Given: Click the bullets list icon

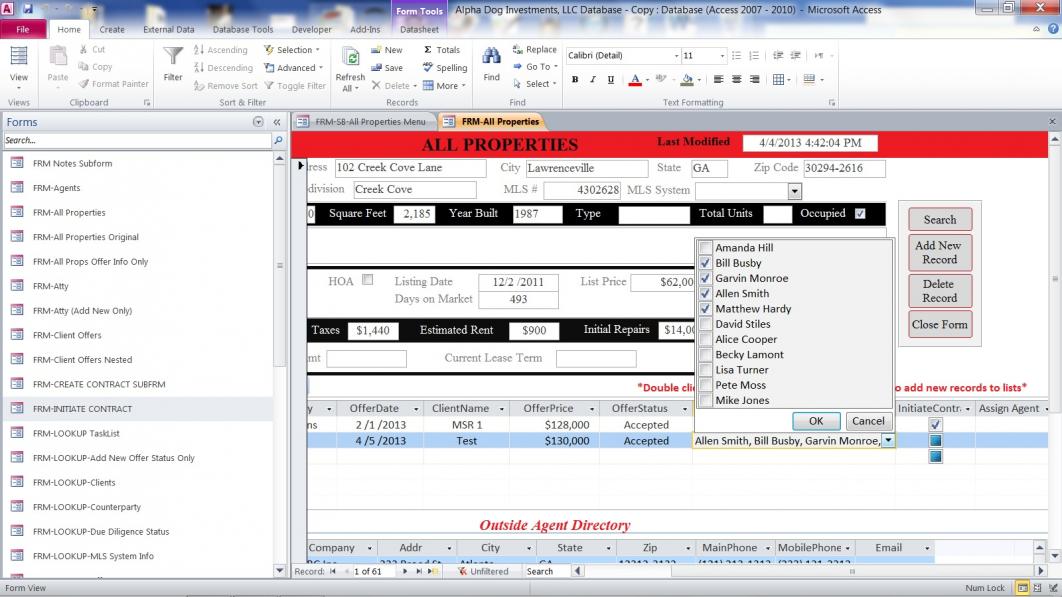Looking at the screenshot, I should [736, 56].
